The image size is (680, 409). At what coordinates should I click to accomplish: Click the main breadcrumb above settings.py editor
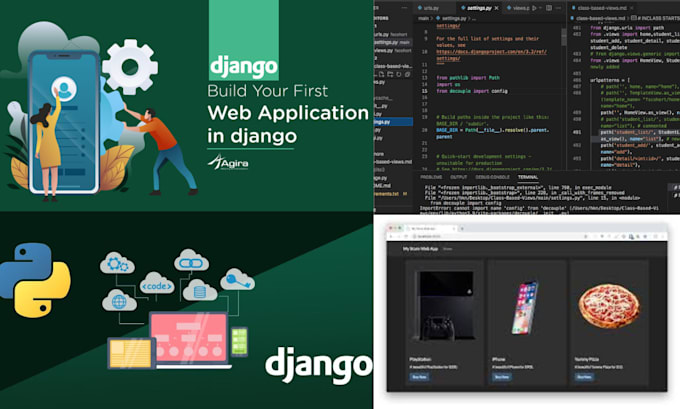click(x=423, y=19)
